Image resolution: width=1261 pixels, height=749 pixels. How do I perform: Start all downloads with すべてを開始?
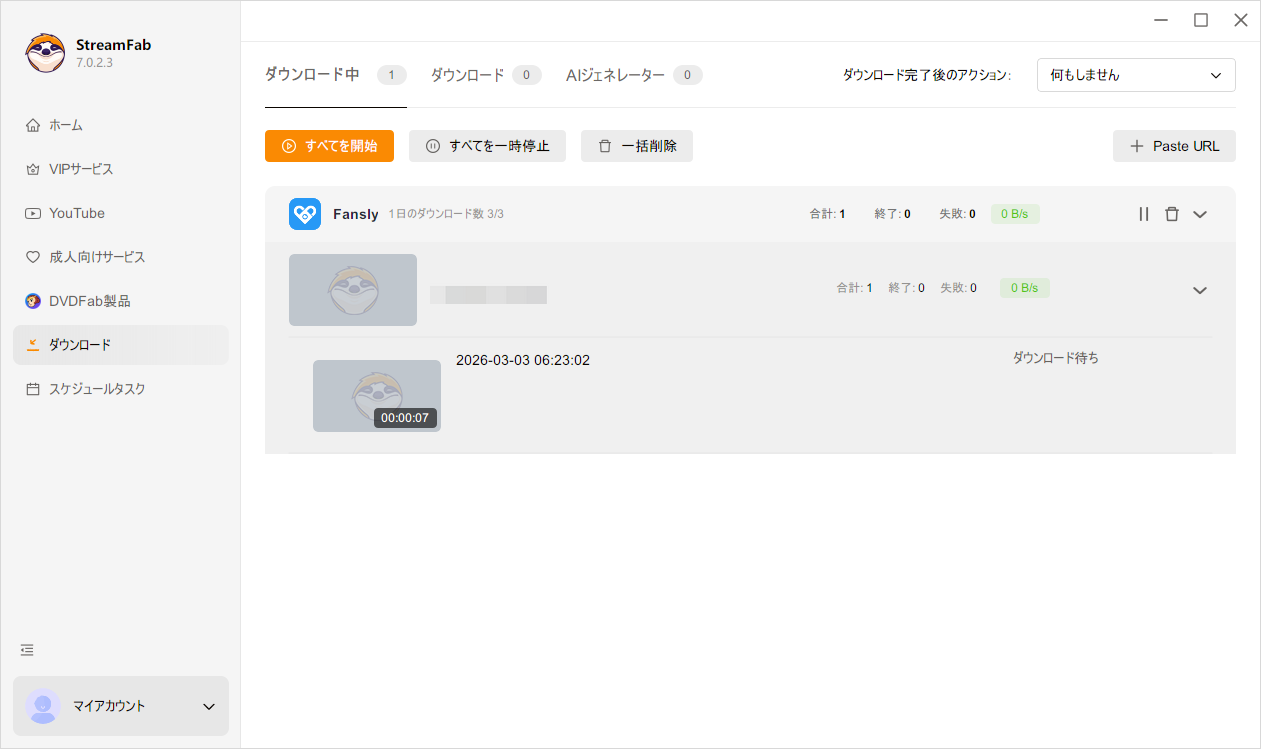(329, 146)
